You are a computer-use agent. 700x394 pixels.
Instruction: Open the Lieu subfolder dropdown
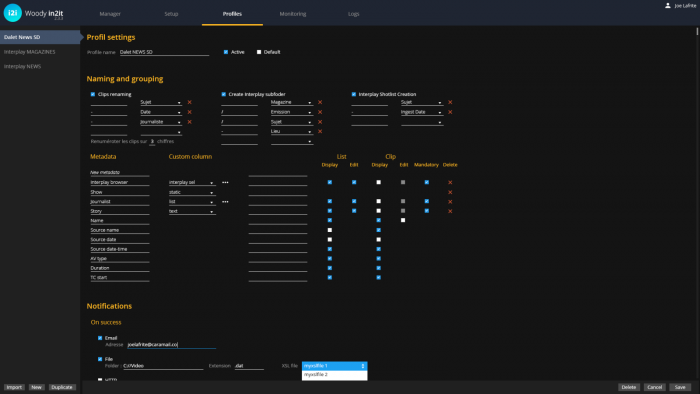[291, 131]
